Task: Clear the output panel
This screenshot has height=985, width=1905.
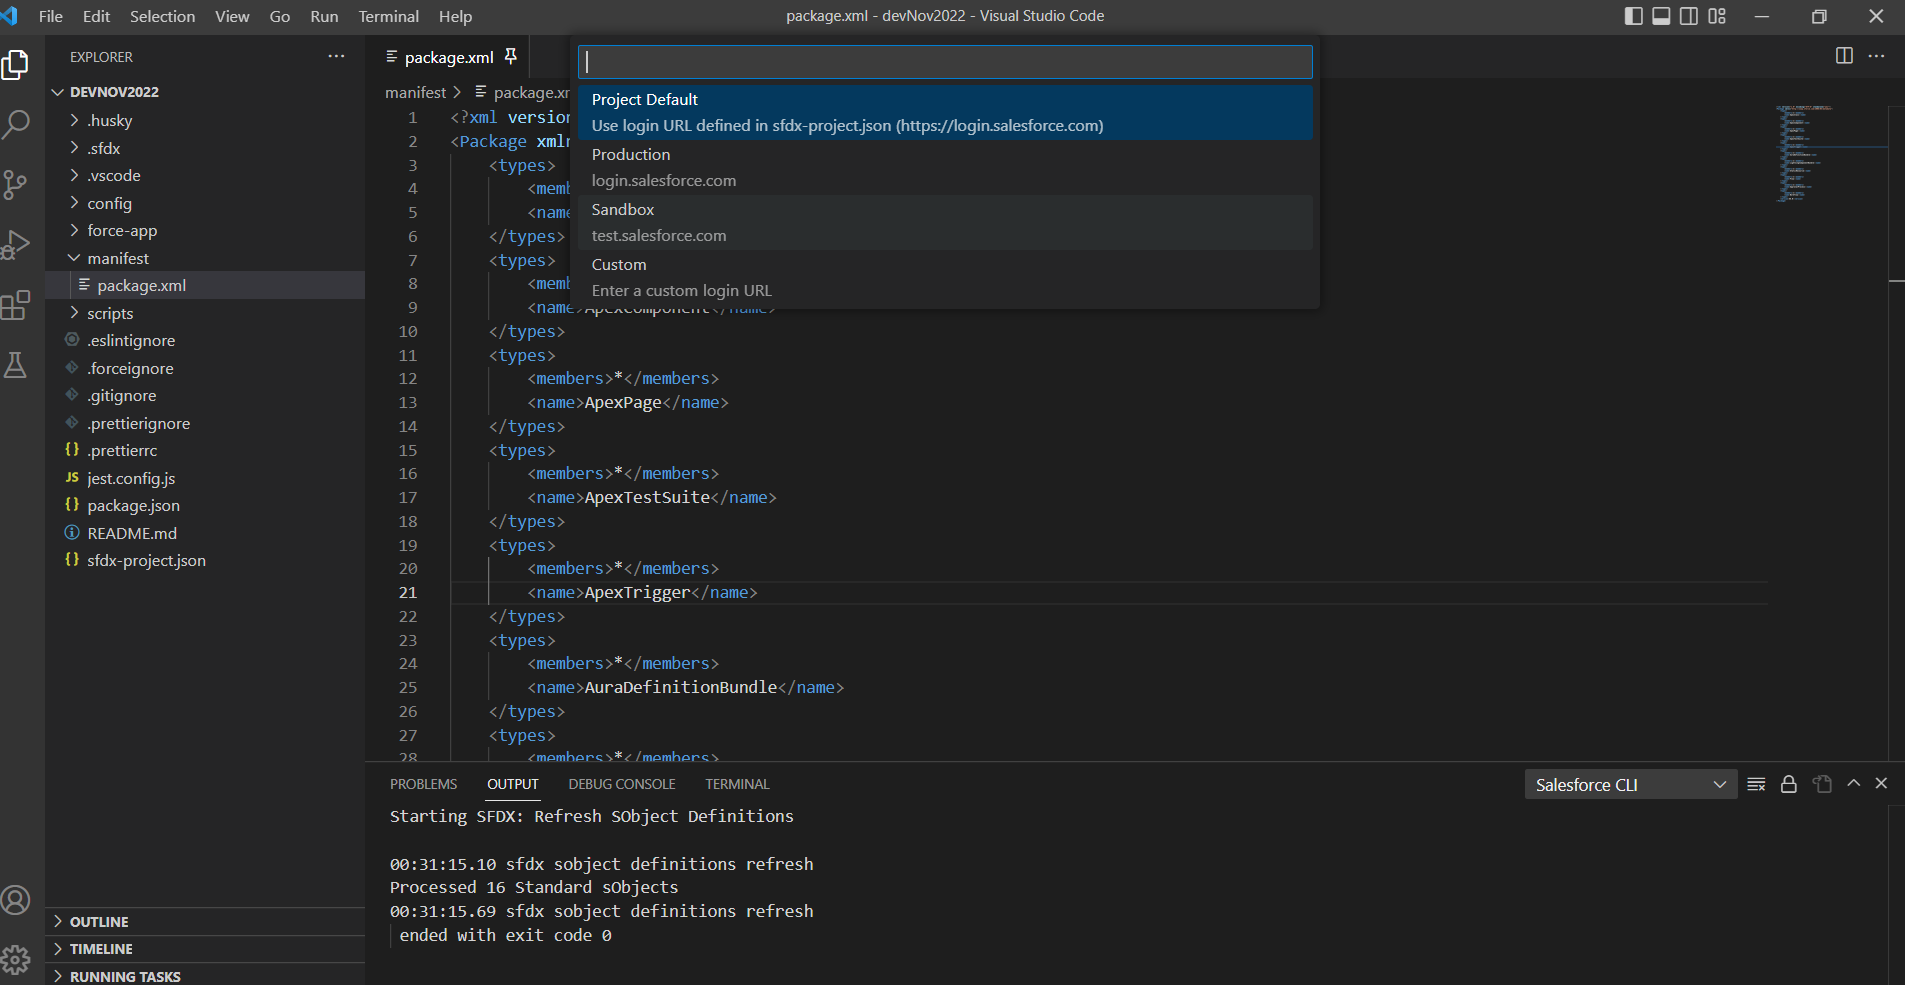Action: 1756,784
